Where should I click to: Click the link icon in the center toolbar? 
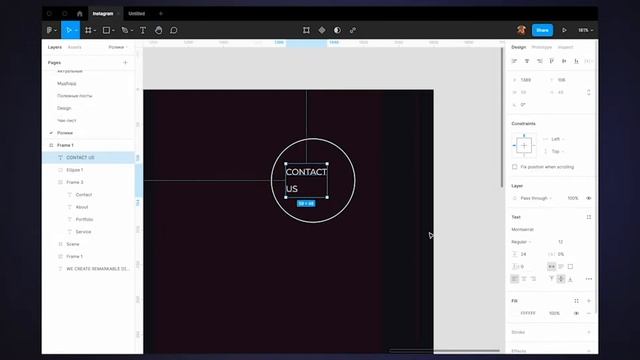point(353,30)
